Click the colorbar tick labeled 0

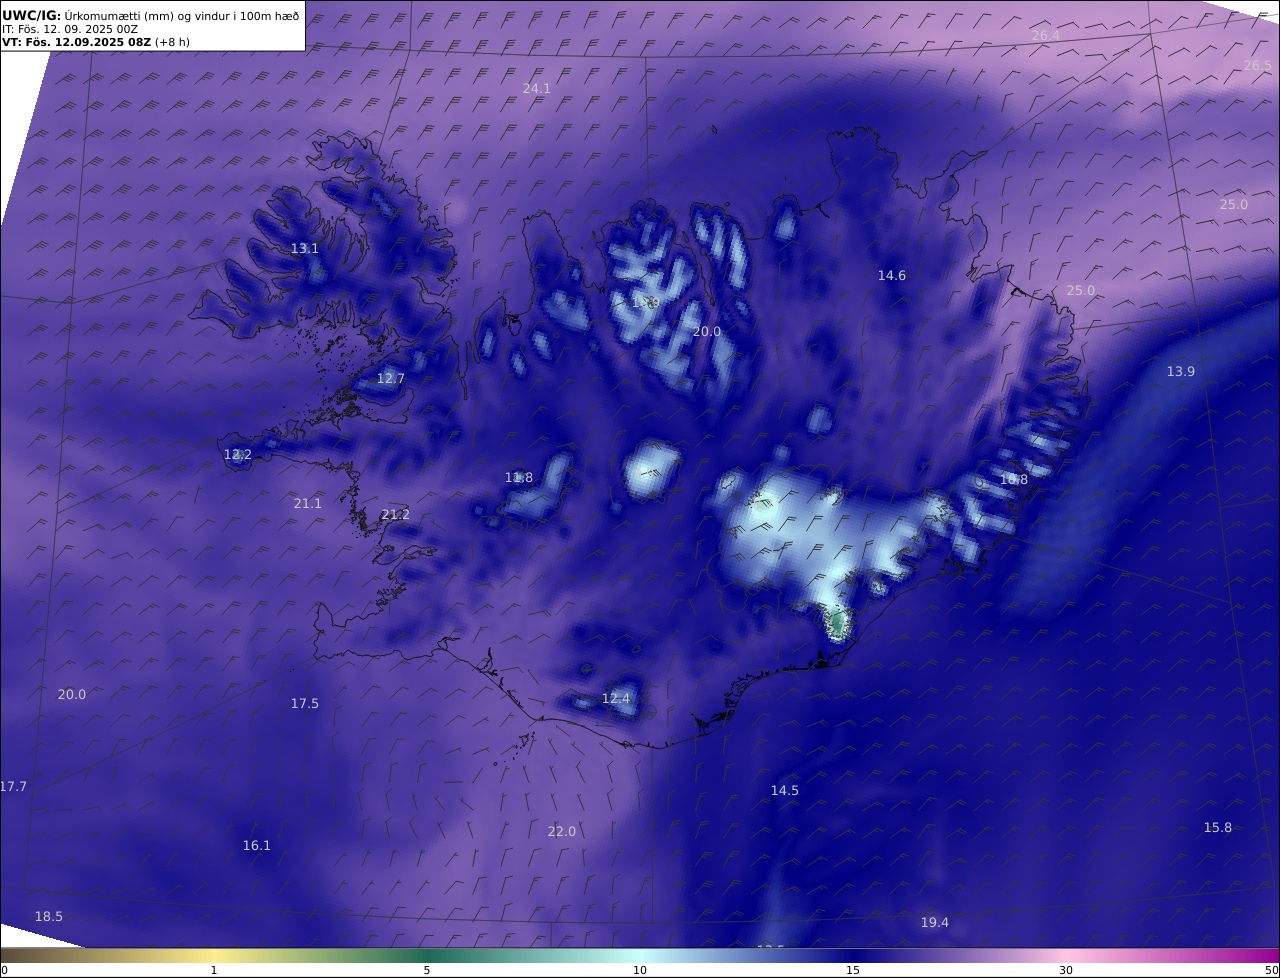(x=4, y=970)
